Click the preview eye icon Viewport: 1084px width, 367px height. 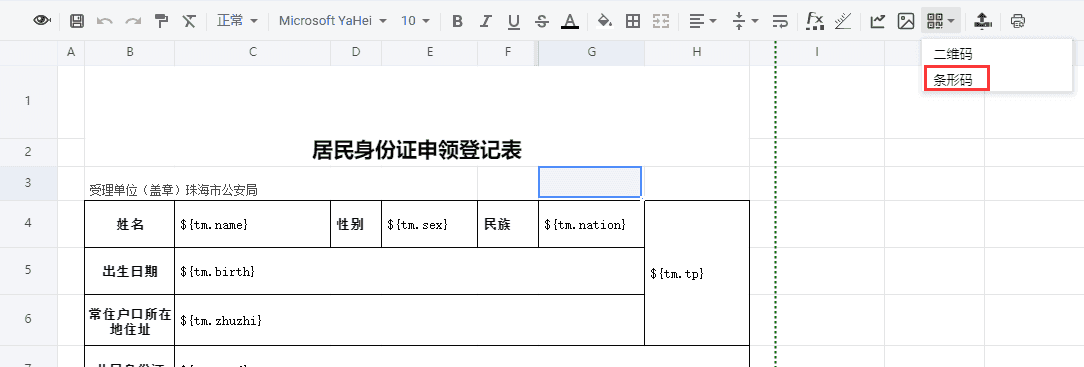[x=42, y=21]
